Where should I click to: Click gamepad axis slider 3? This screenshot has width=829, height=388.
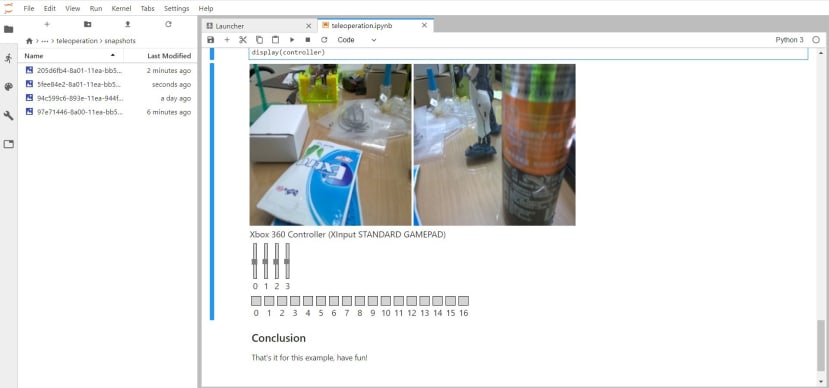tap(287, 261)
